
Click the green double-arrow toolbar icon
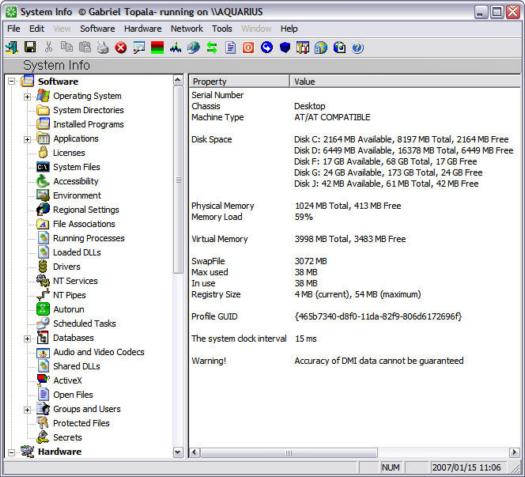point(212,48)
